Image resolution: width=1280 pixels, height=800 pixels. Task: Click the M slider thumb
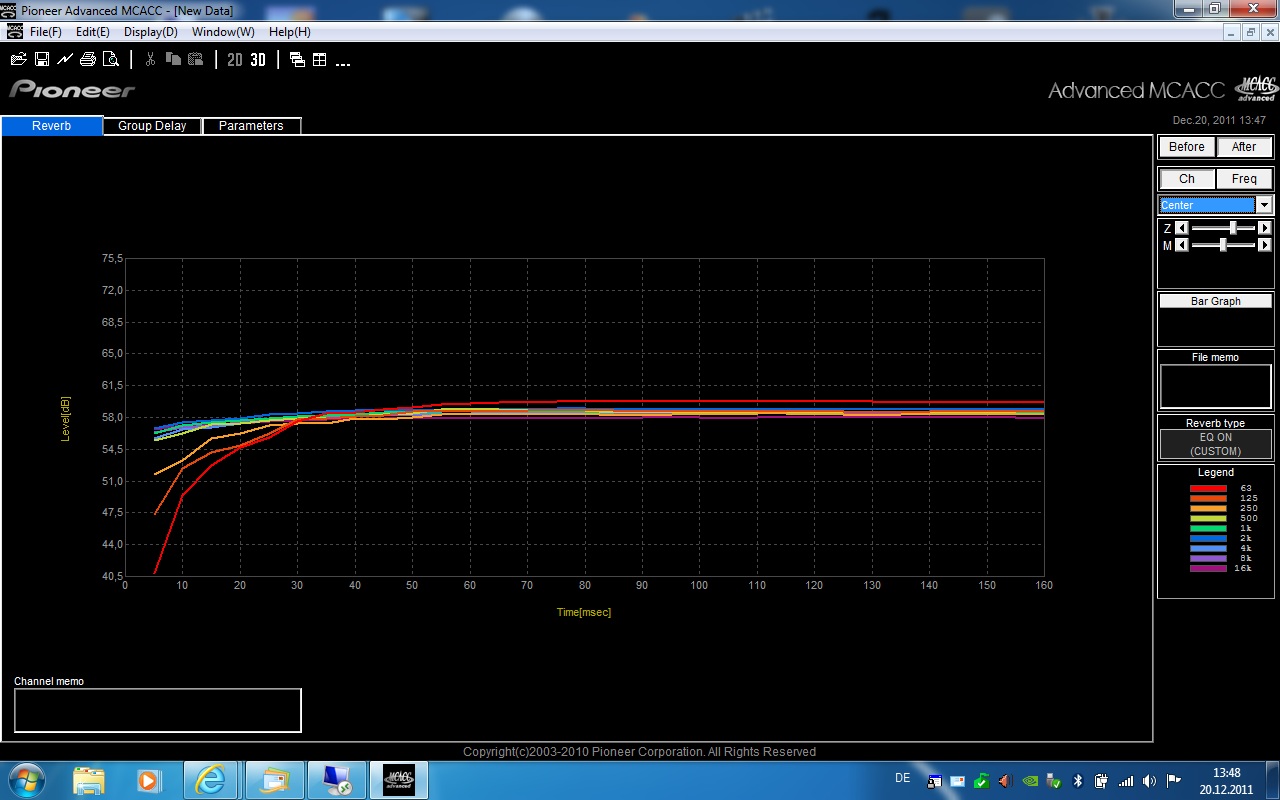click(x=1223, y=245)
